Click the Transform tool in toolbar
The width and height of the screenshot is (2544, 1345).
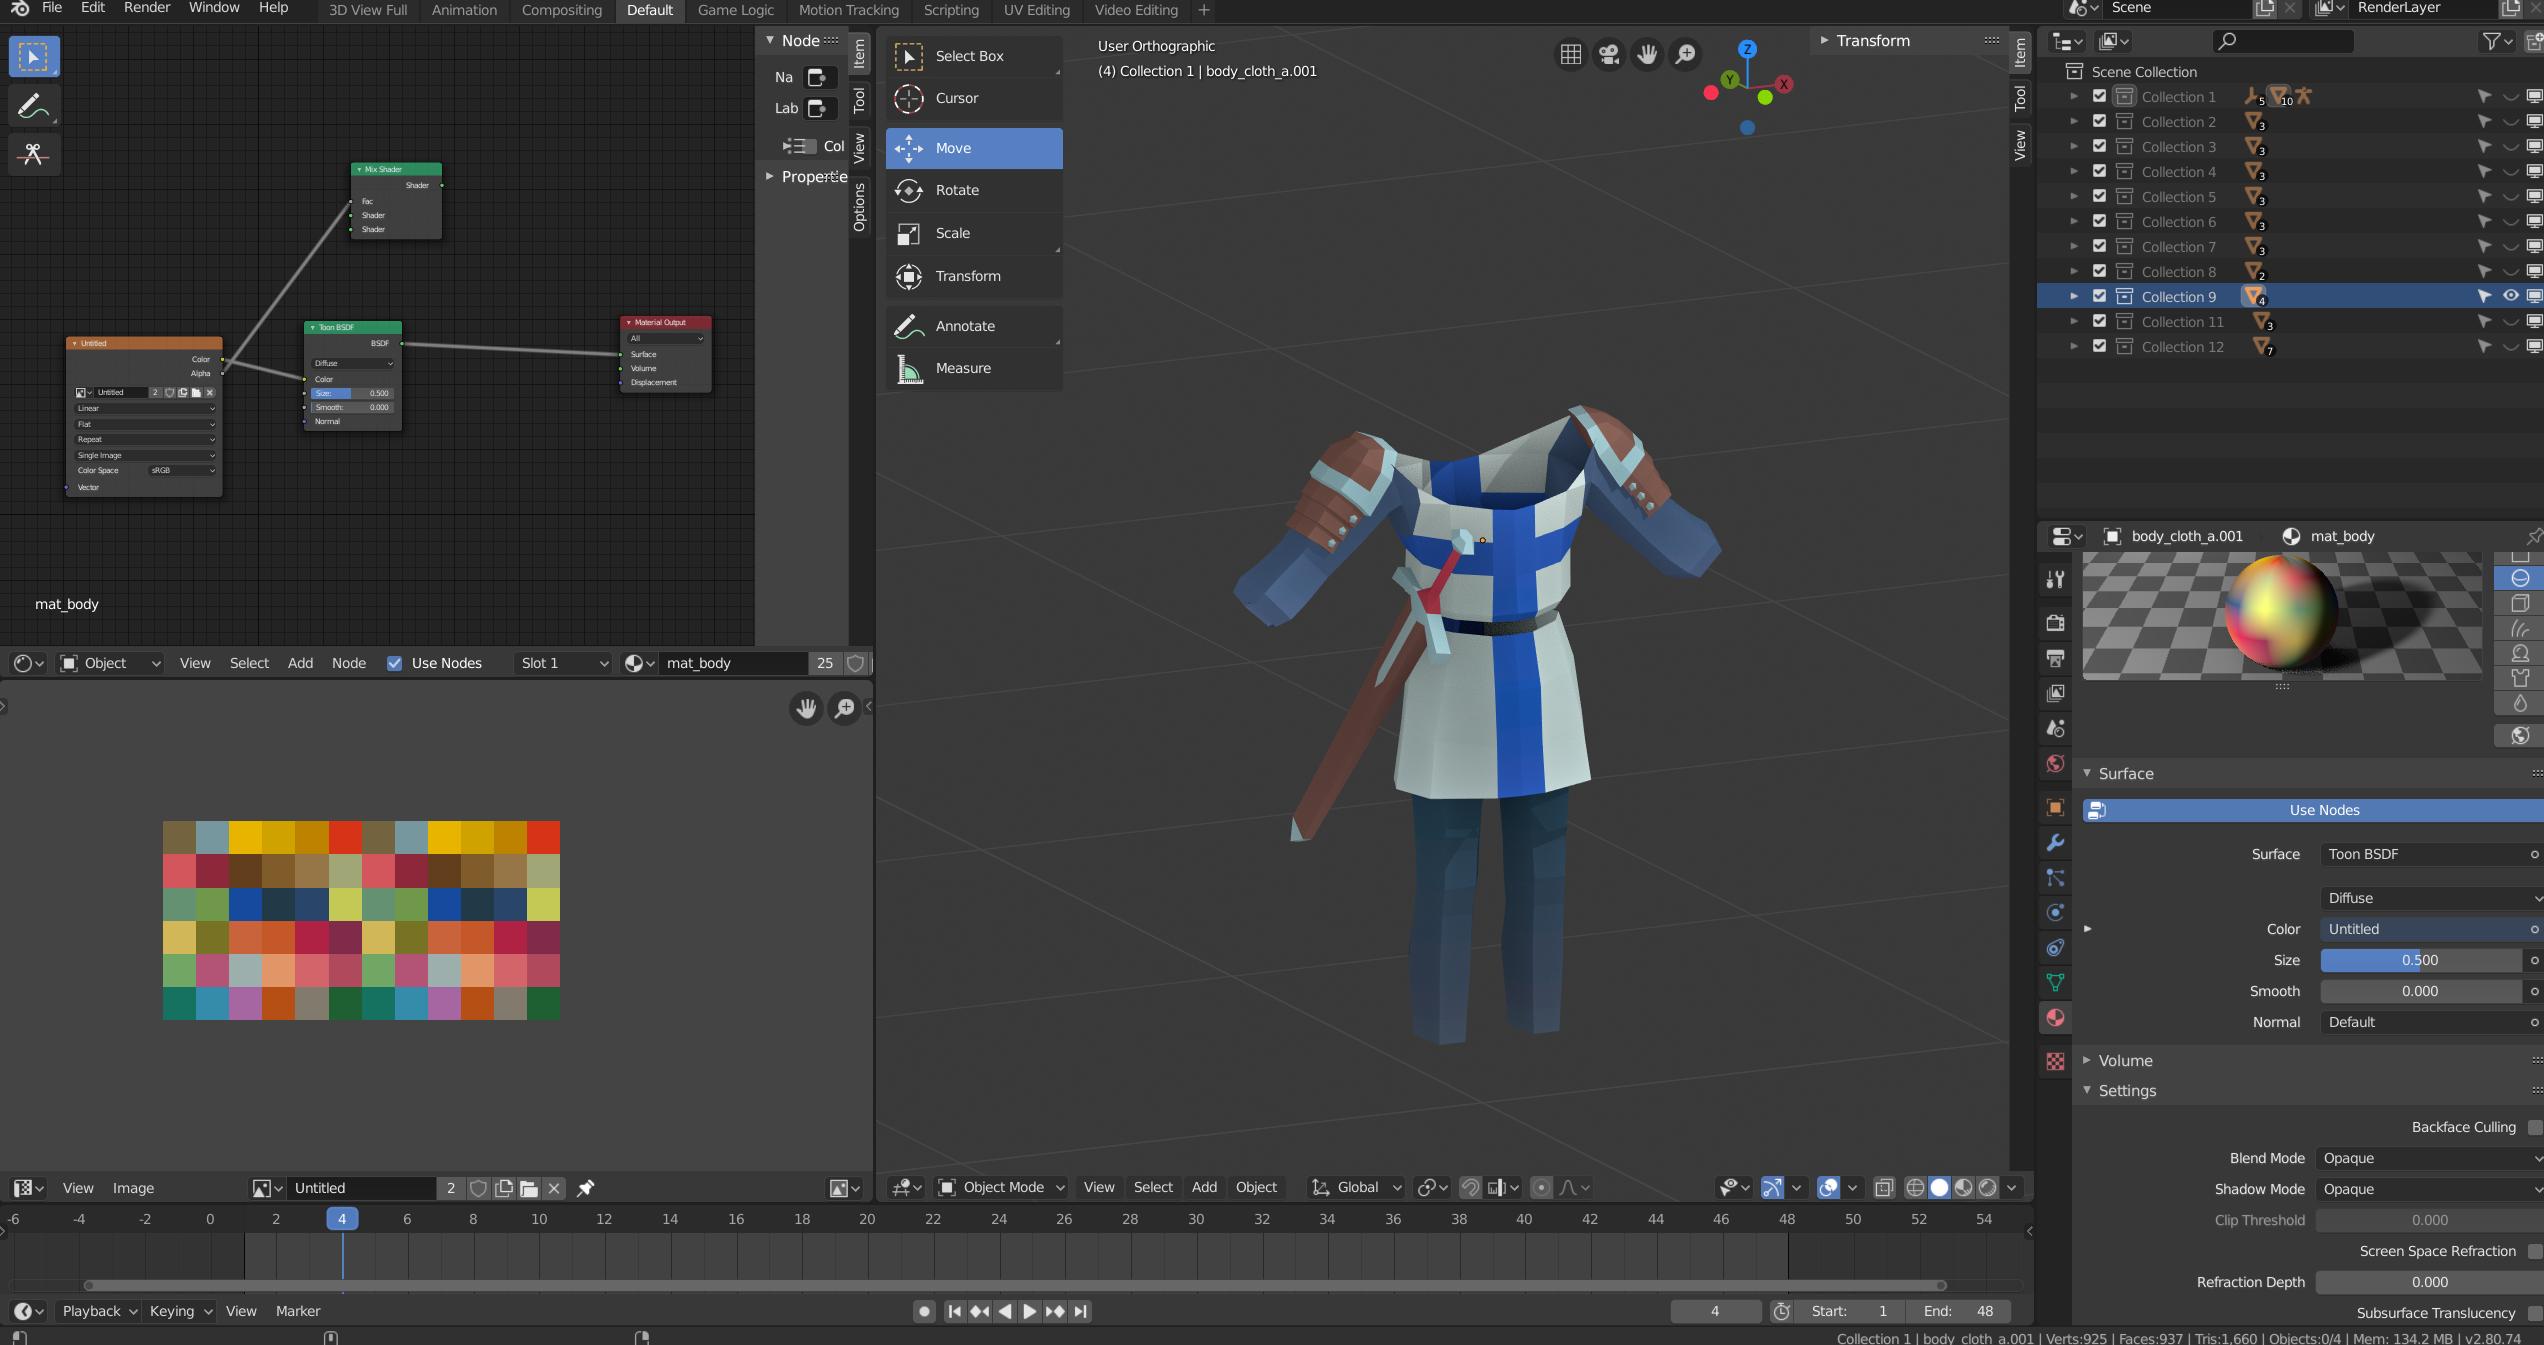pyautogui.click(x=973, y=276)
